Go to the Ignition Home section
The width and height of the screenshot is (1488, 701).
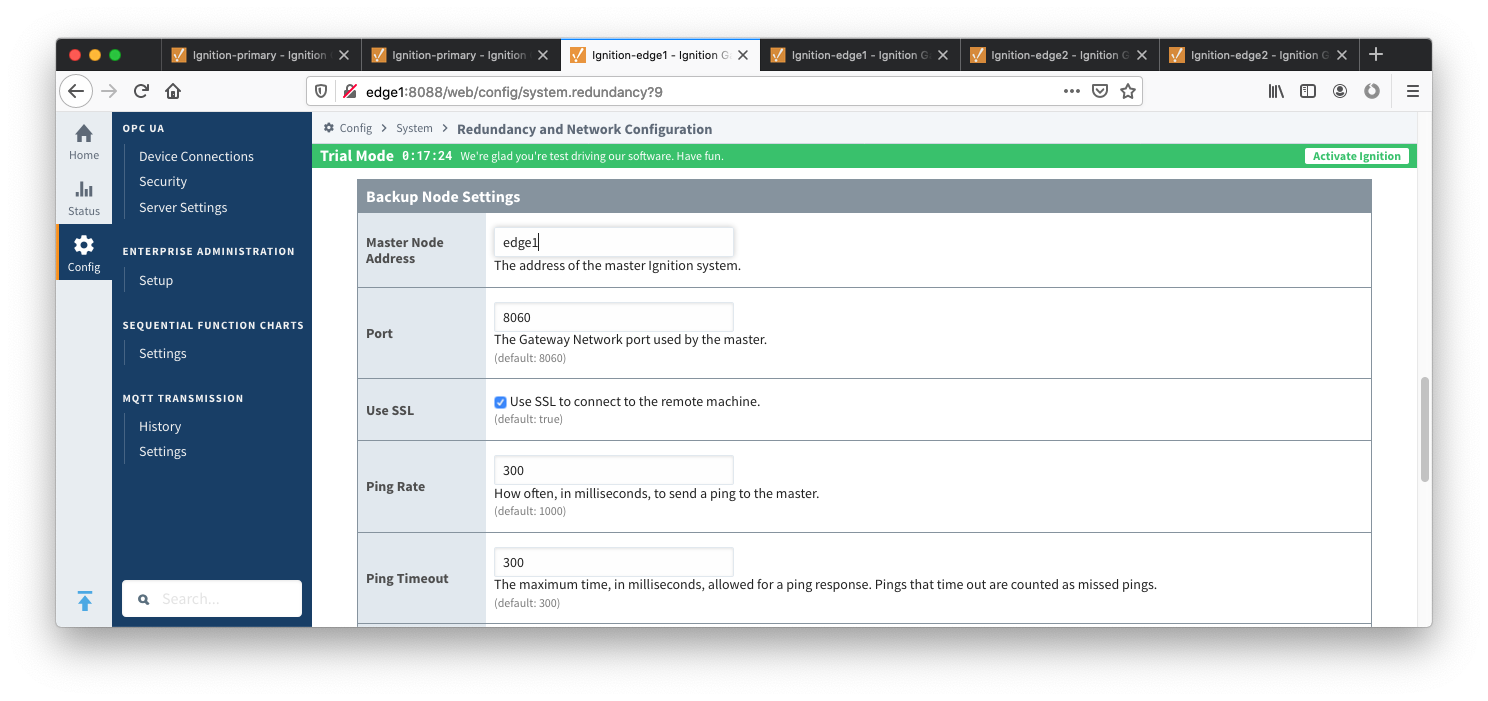coord(84,142)
